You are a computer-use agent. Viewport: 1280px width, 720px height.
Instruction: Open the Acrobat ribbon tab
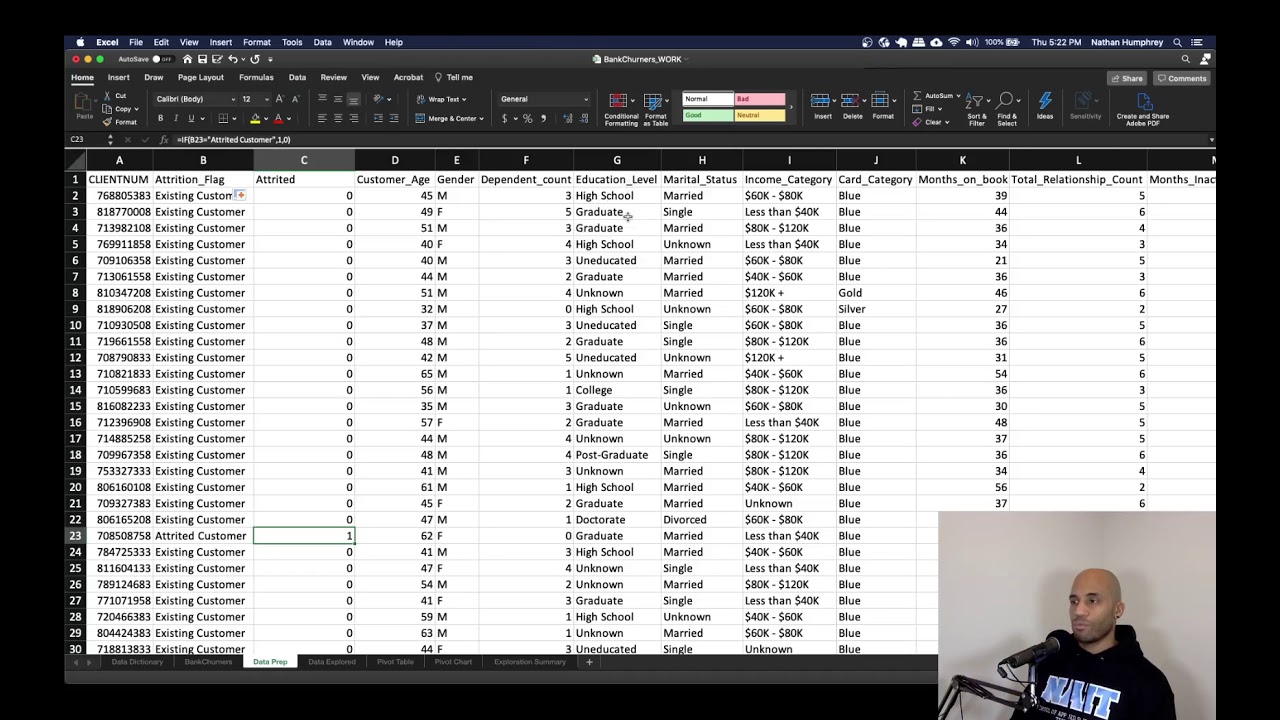click(x=408, y=77)
